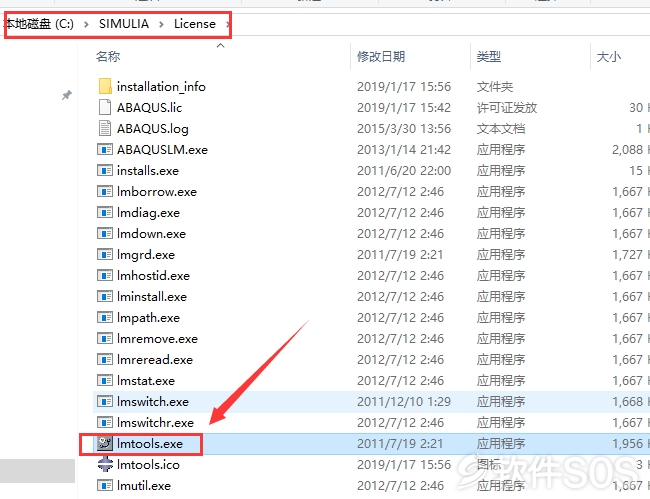Click the 文本文档 type of ABAQUS.log
650x499 pixels.
[x=501, y=129]
